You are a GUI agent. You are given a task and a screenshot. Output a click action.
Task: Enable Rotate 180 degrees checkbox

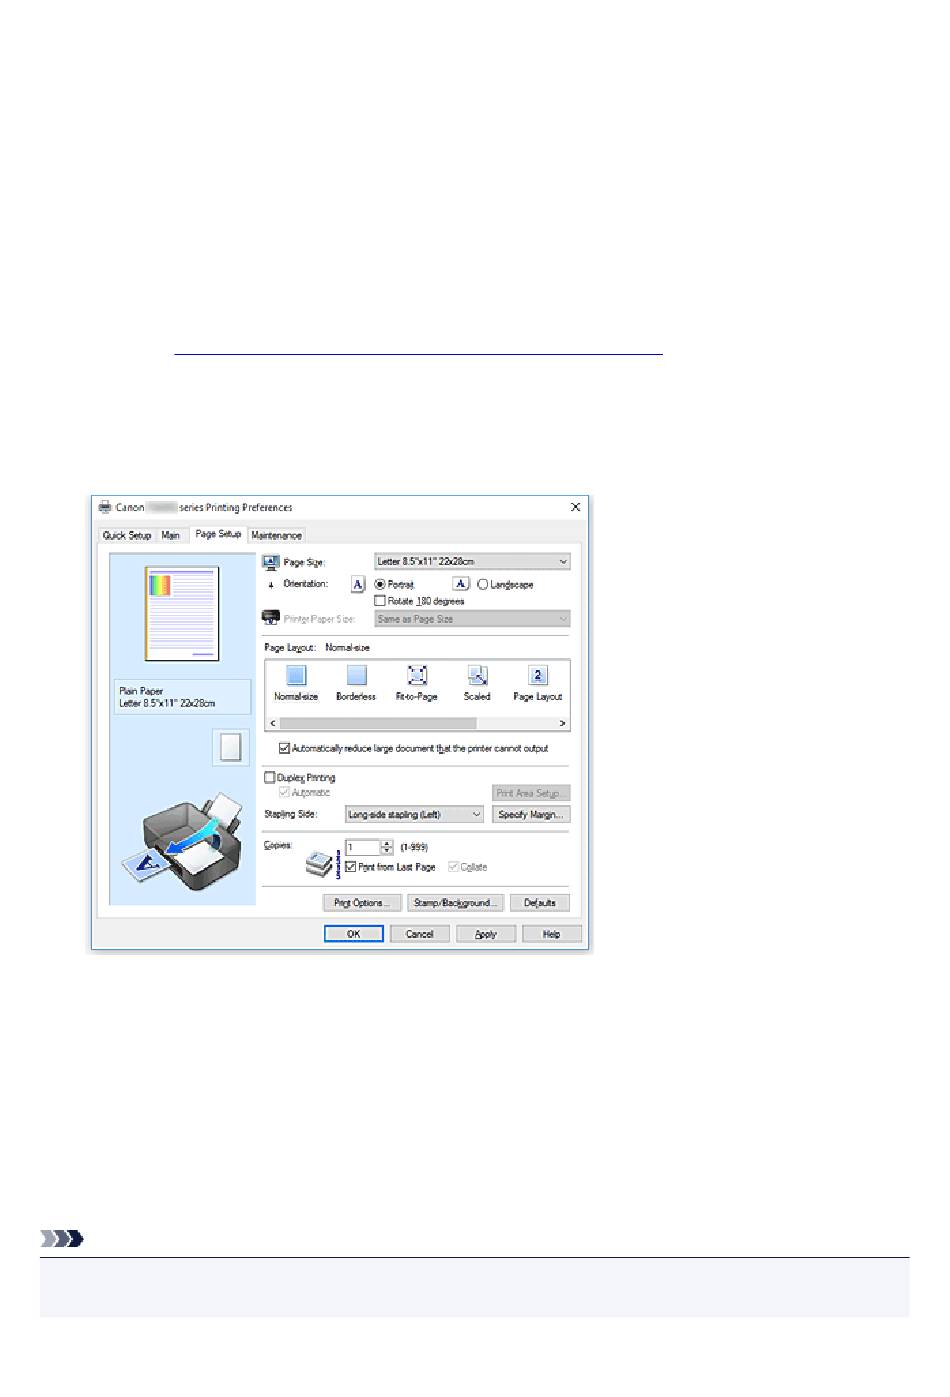pyautogui.click(x=380, y=601)
